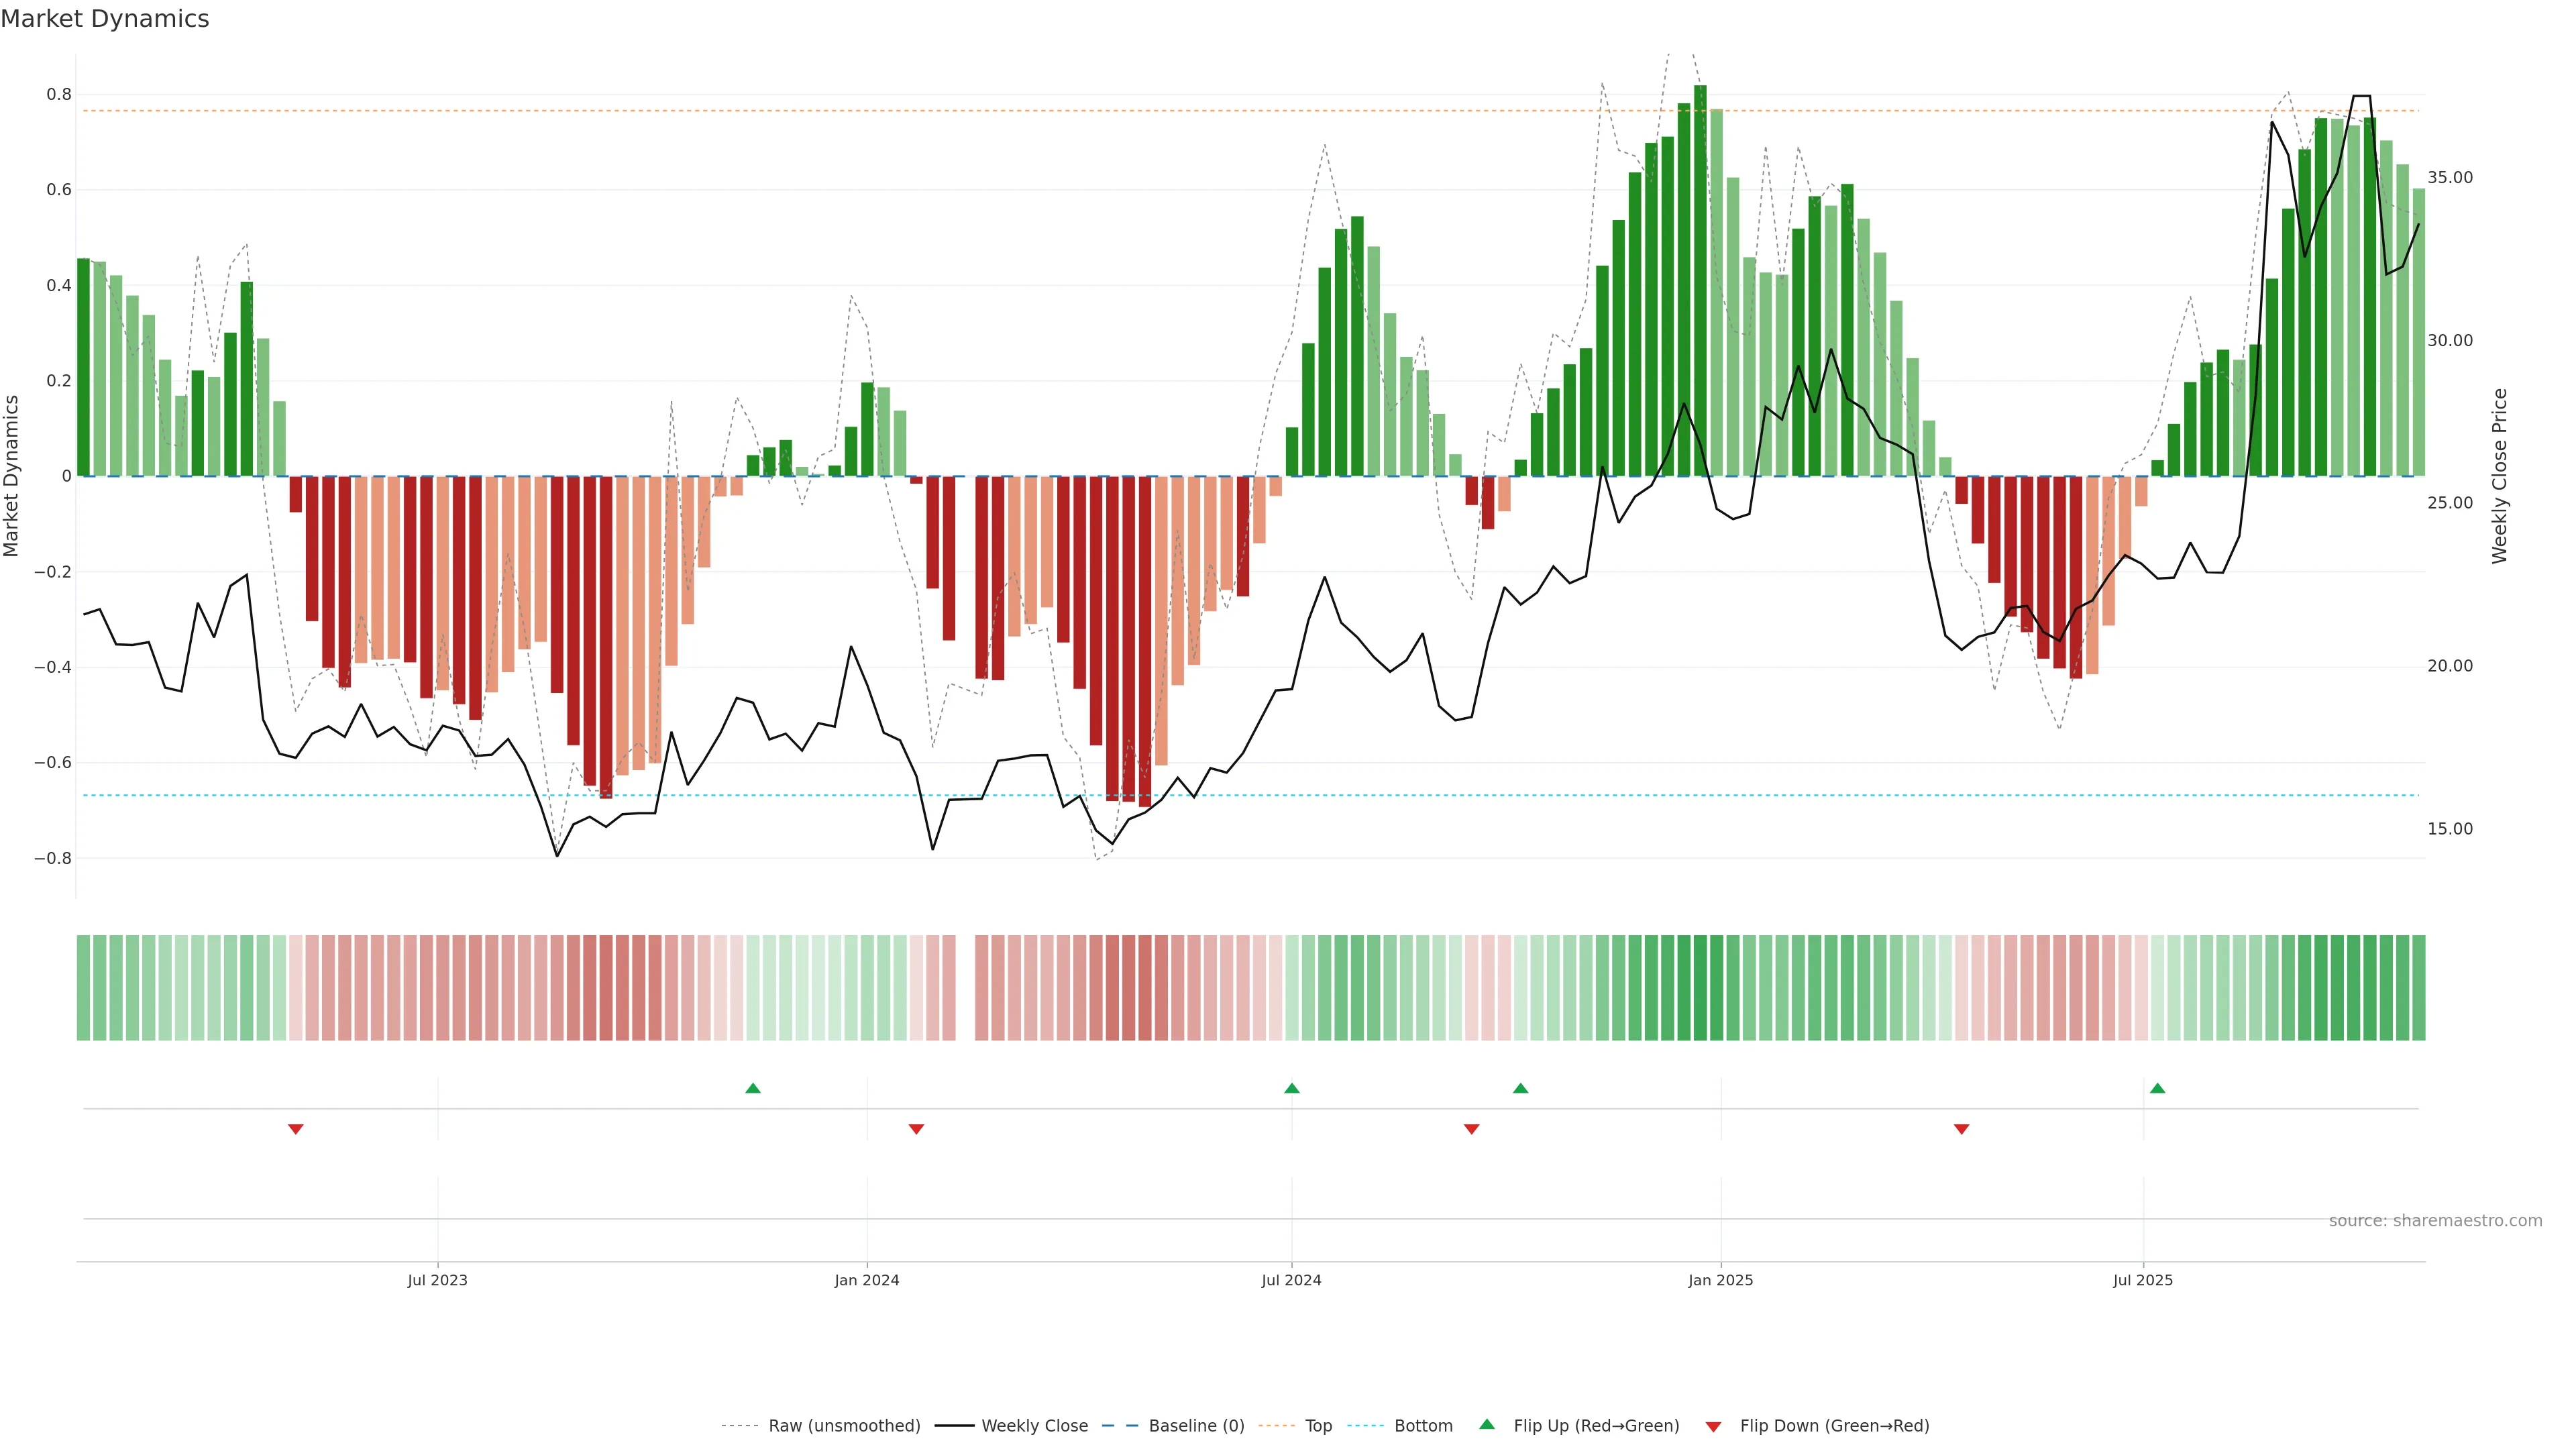Click the tallest dark green bar near Jan 2025
Screen dimensions: 2576x1449
point(1700,280)
